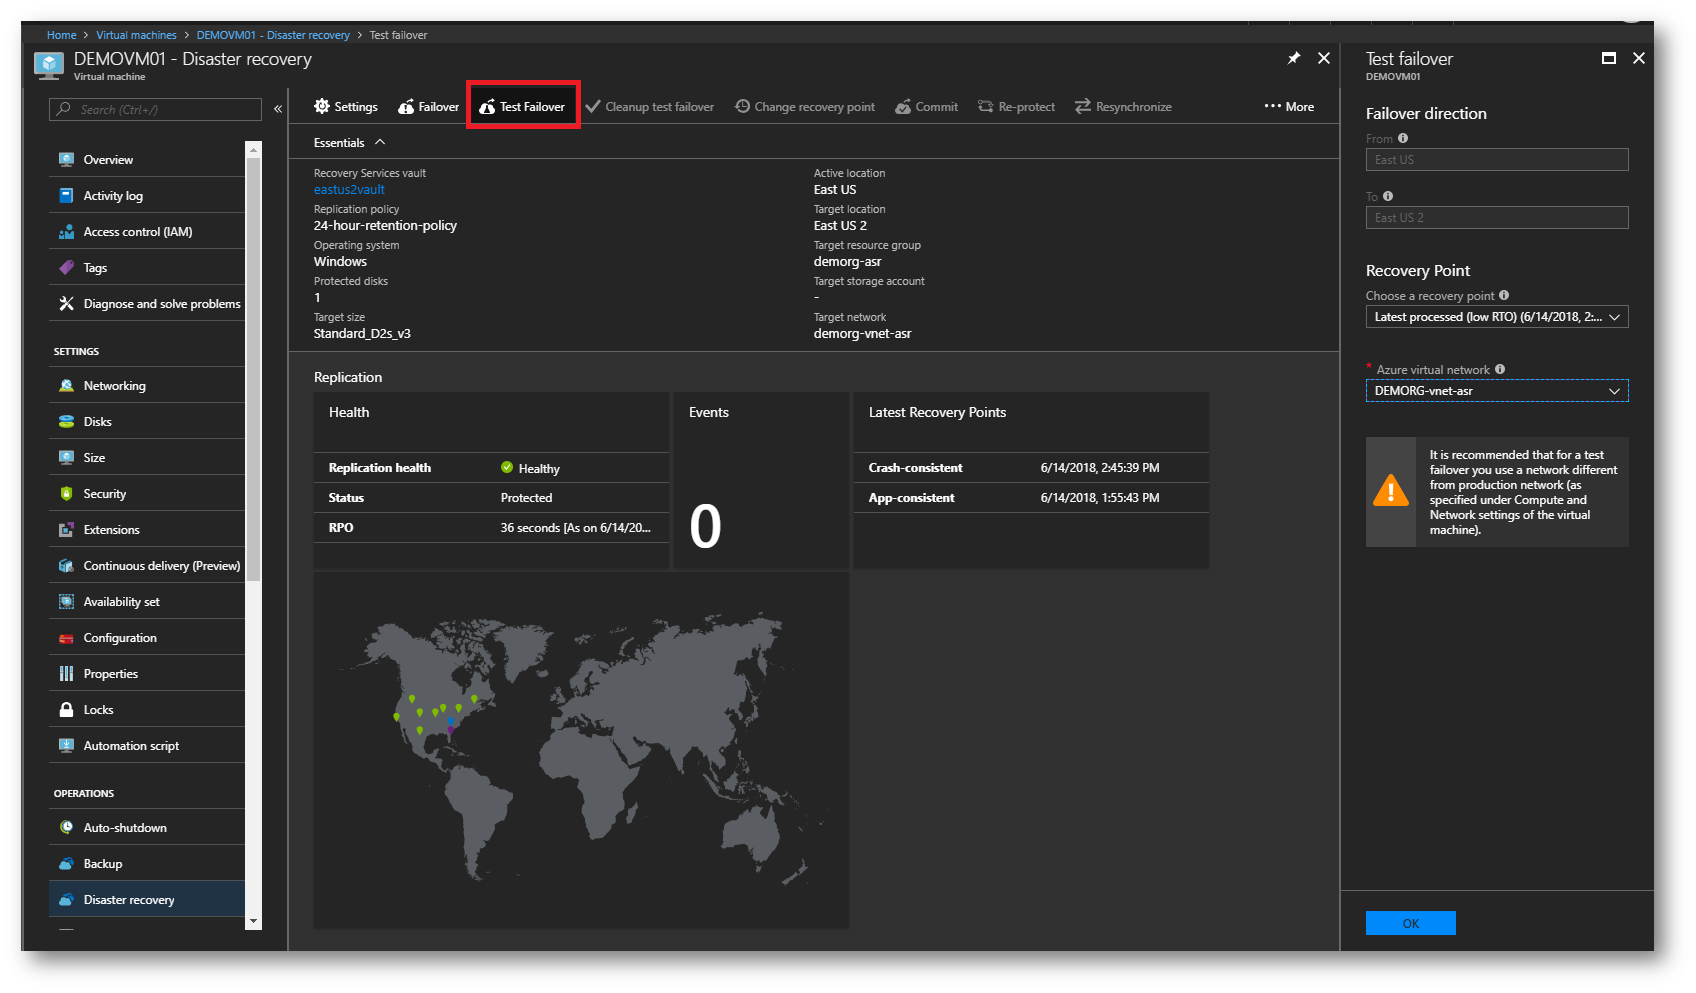Open DEMOVM01 - Disaster recovery breadcrumb
Viewport: 1696px width, 993px height.
pos(273,35)
